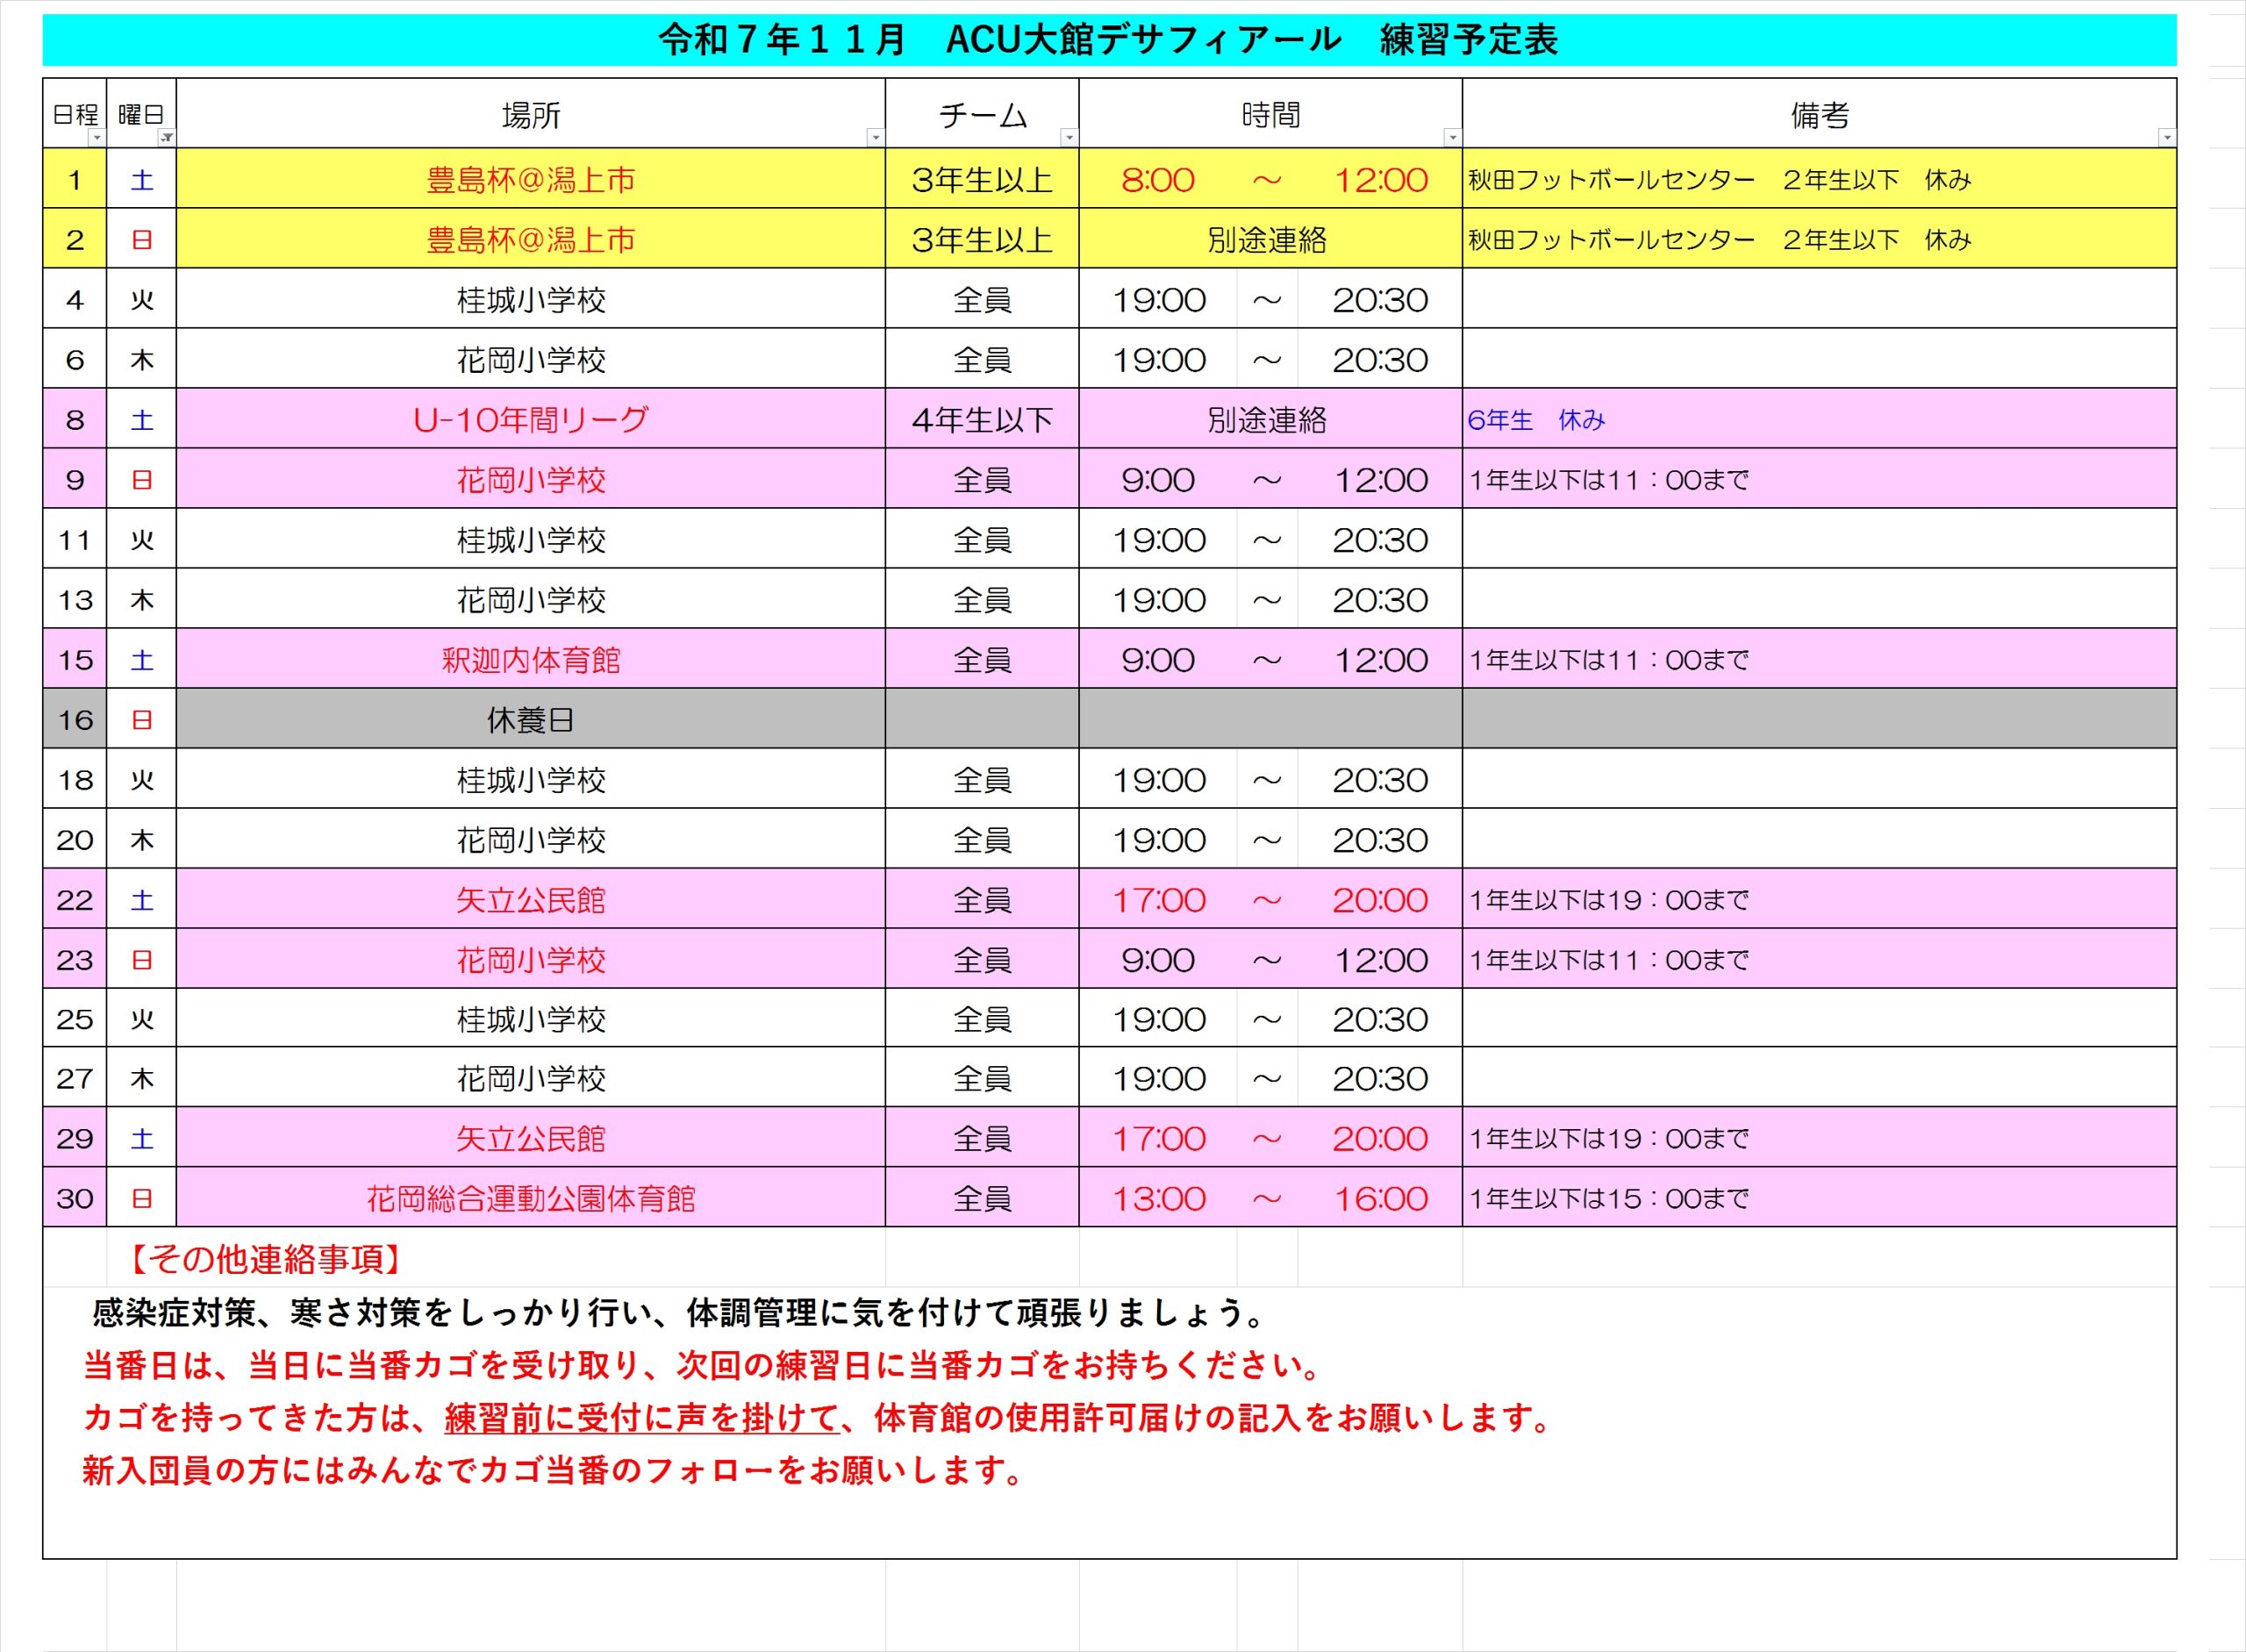This screenshot has height=1652, width=2246.
Task: Select the title cell 練習予定表 banner
Action: [x=1108, y=40]
